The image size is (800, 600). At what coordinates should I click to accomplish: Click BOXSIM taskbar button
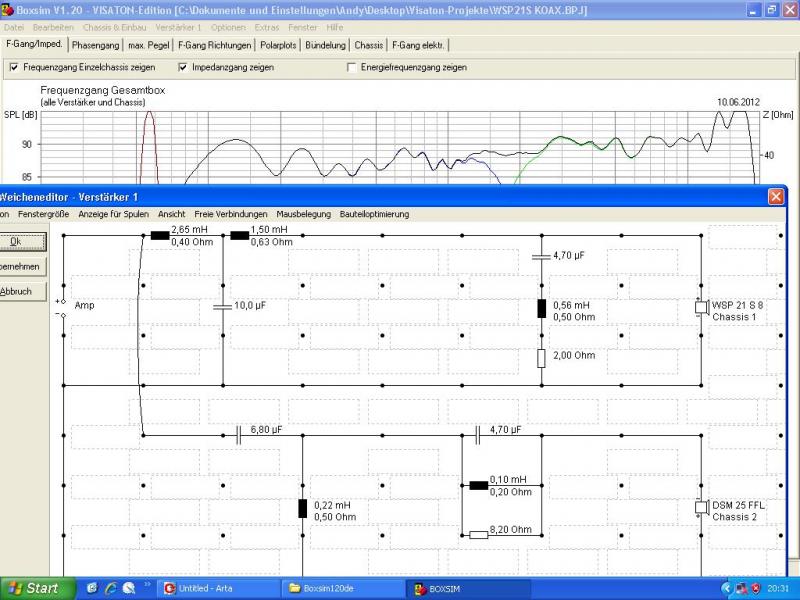pyautogui.click(x=468, y=588)
